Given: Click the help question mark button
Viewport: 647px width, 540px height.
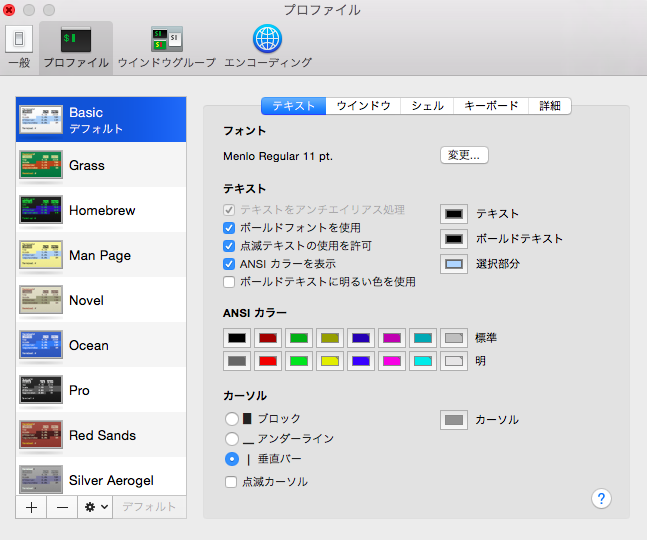Looking at the screenshot, I should 601,498.
